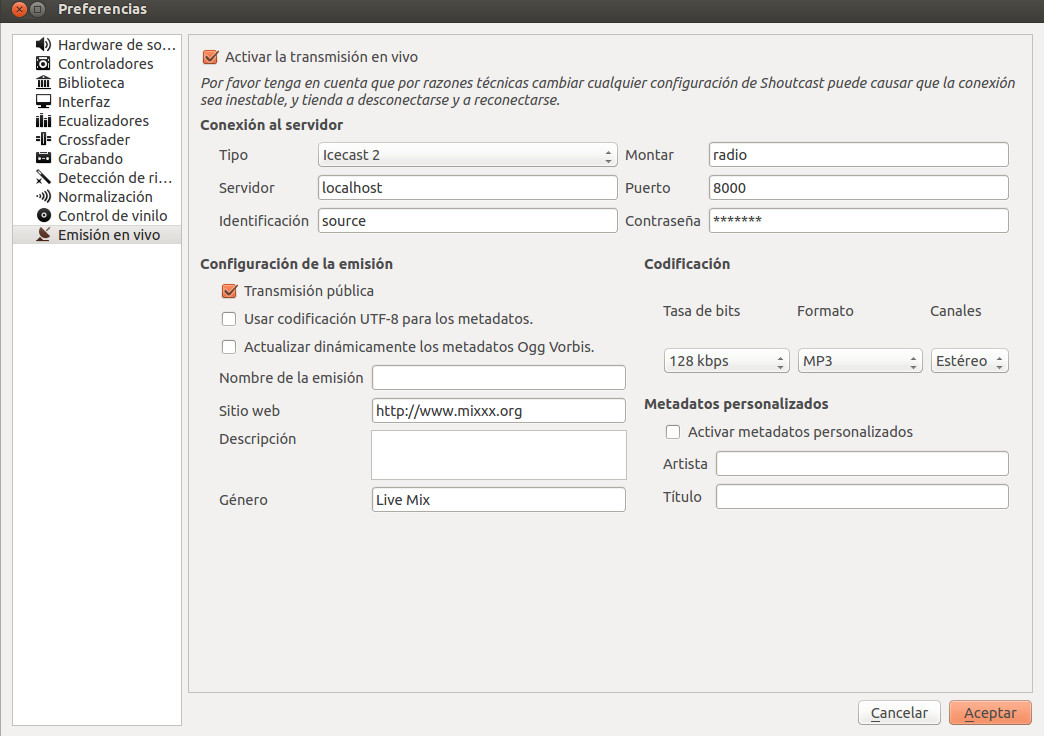Disable the Activar la transmisión en vivo checkbox
This screenshot has height=736, width=1044.
point(210,58)
